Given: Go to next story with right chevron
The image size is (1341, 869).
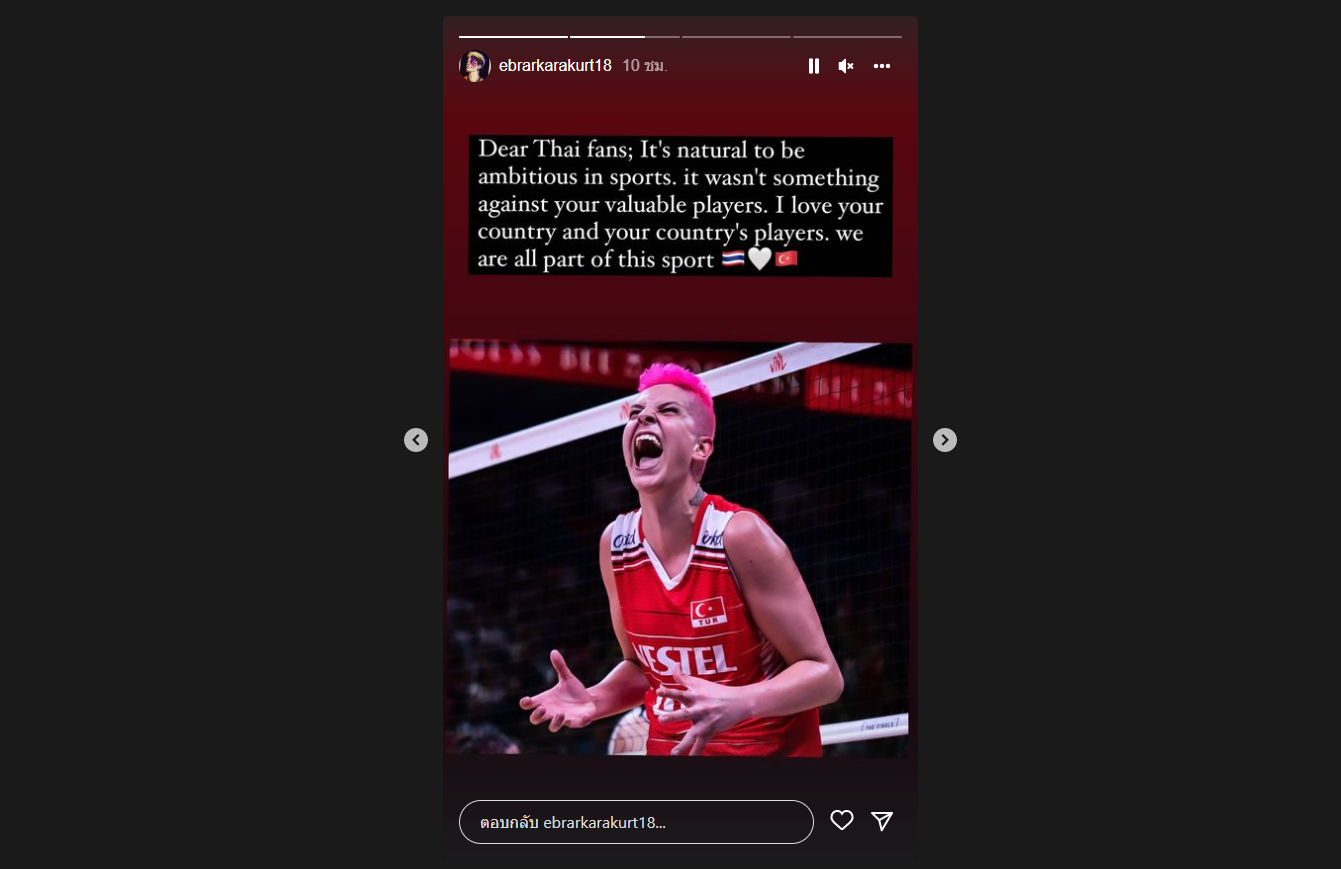Looking at the screenshot, I should 945,440.
